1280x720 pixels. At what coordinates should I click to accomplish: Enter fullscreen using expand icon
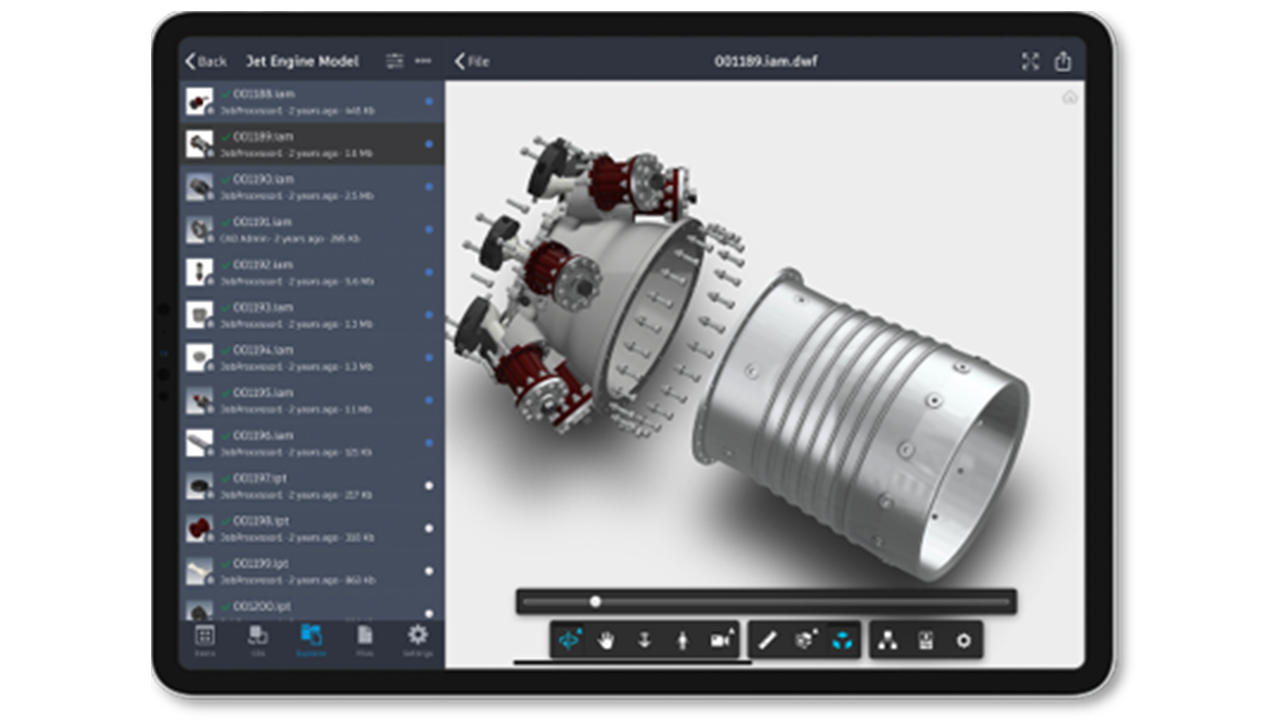1031,61
